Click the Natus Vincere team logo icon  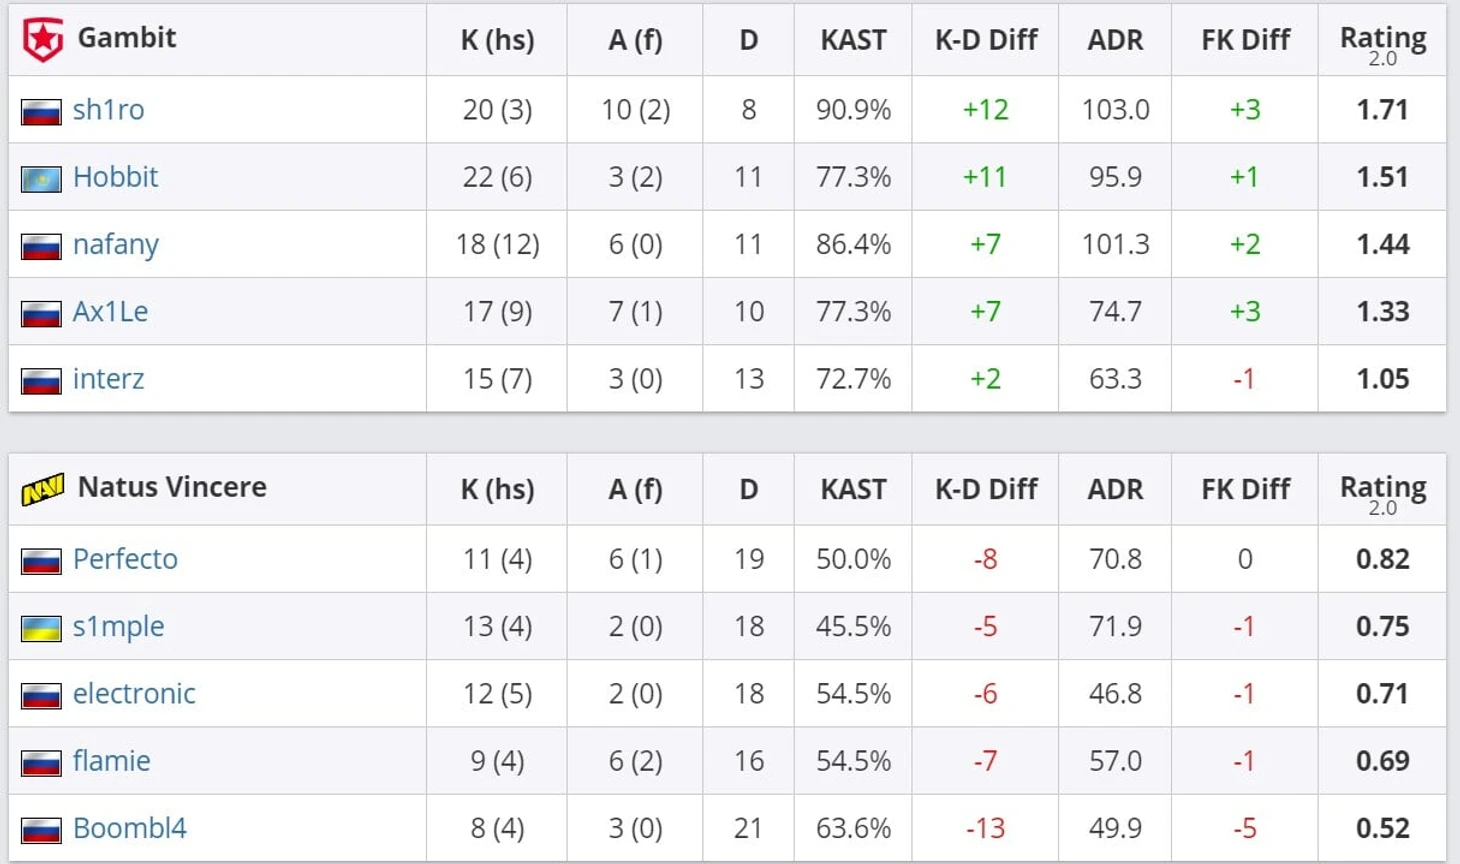(x=43, y=489)
